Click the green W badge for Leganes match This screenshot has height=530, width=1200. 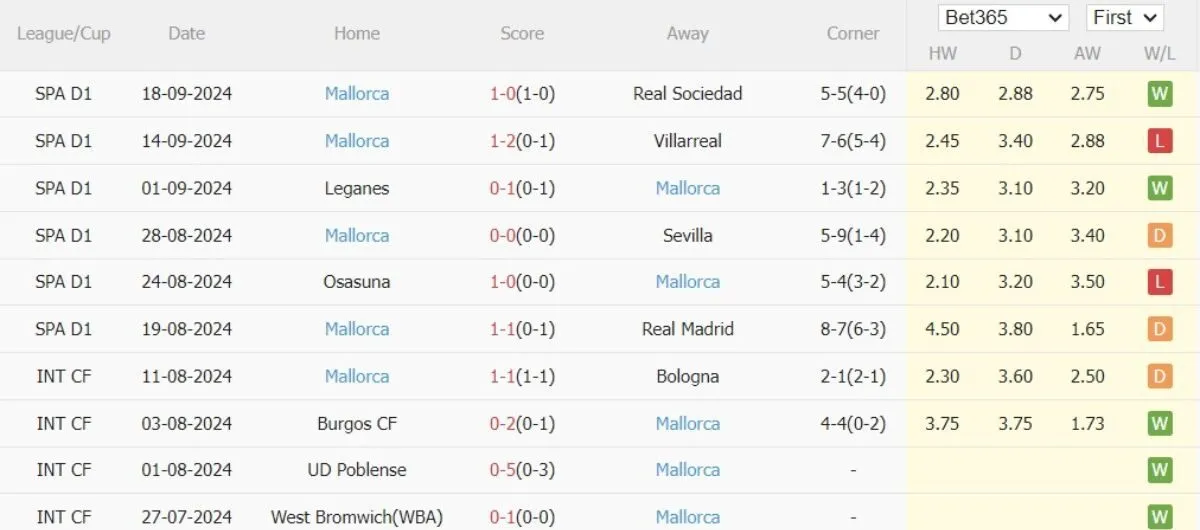[x=1159, y=188]
